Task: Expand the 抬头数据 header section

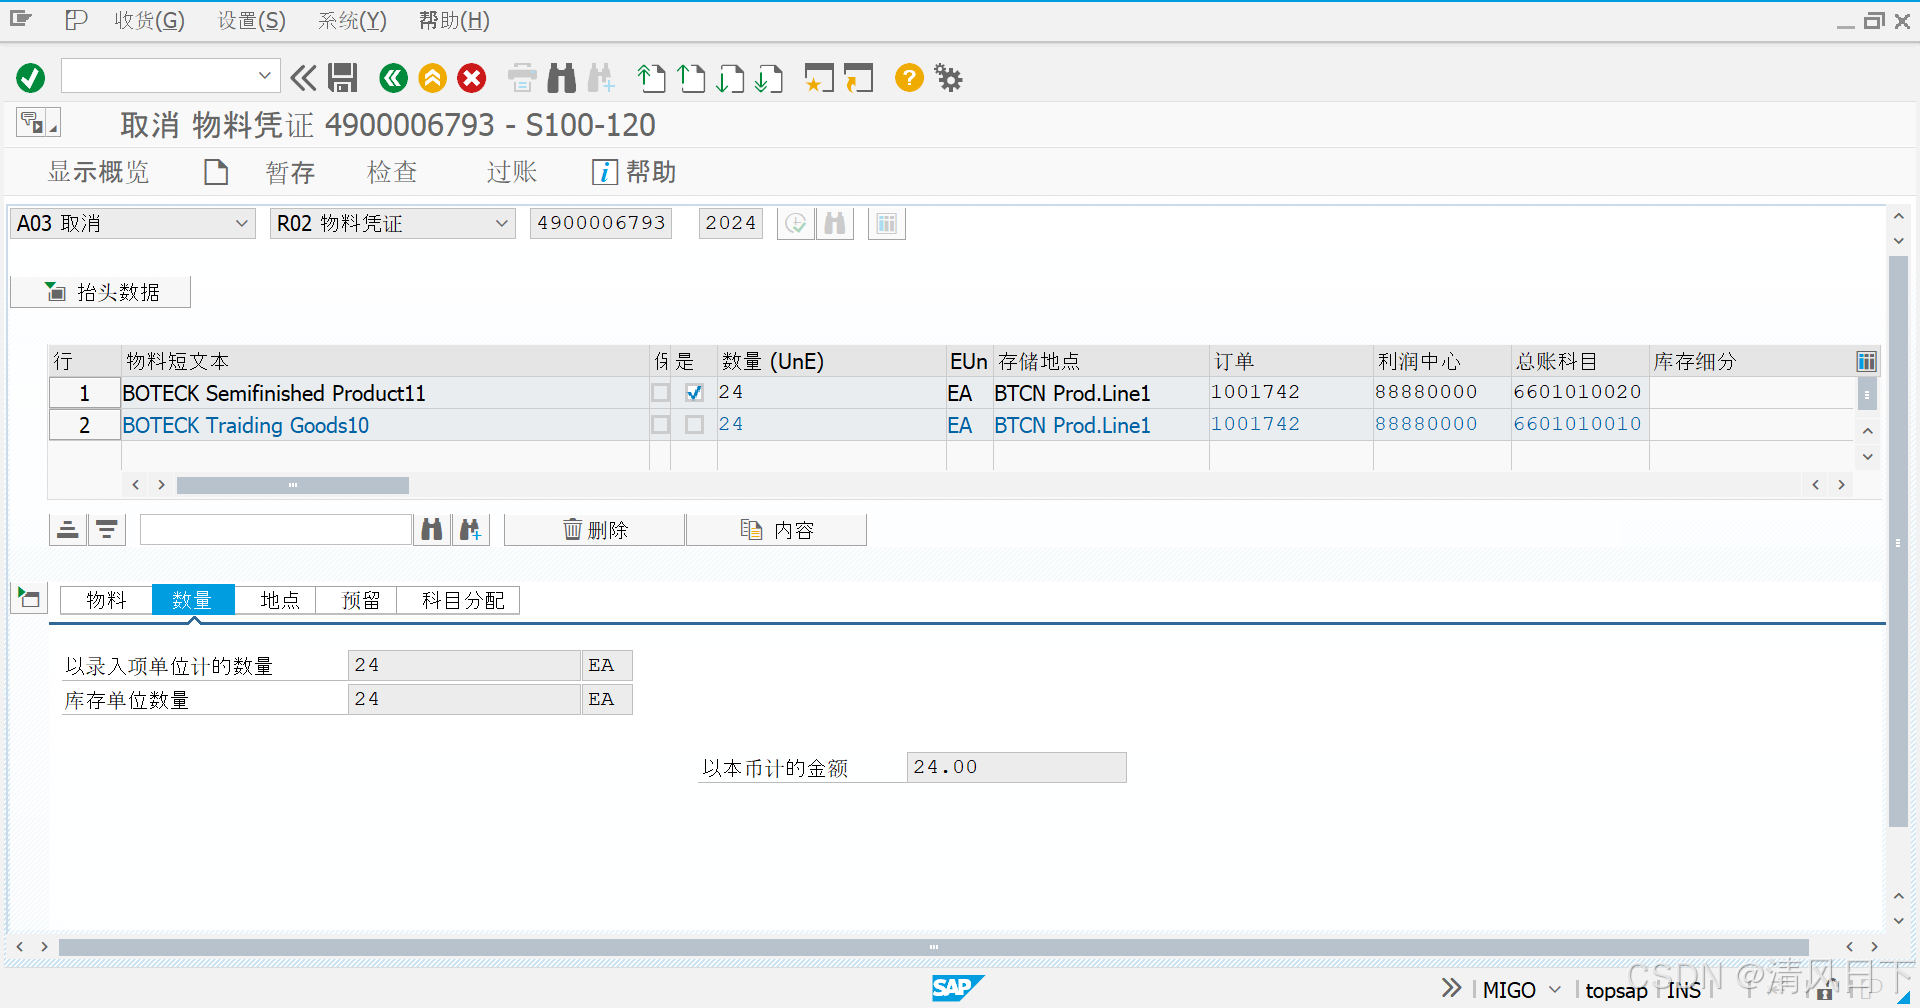Action: [100, 292]
